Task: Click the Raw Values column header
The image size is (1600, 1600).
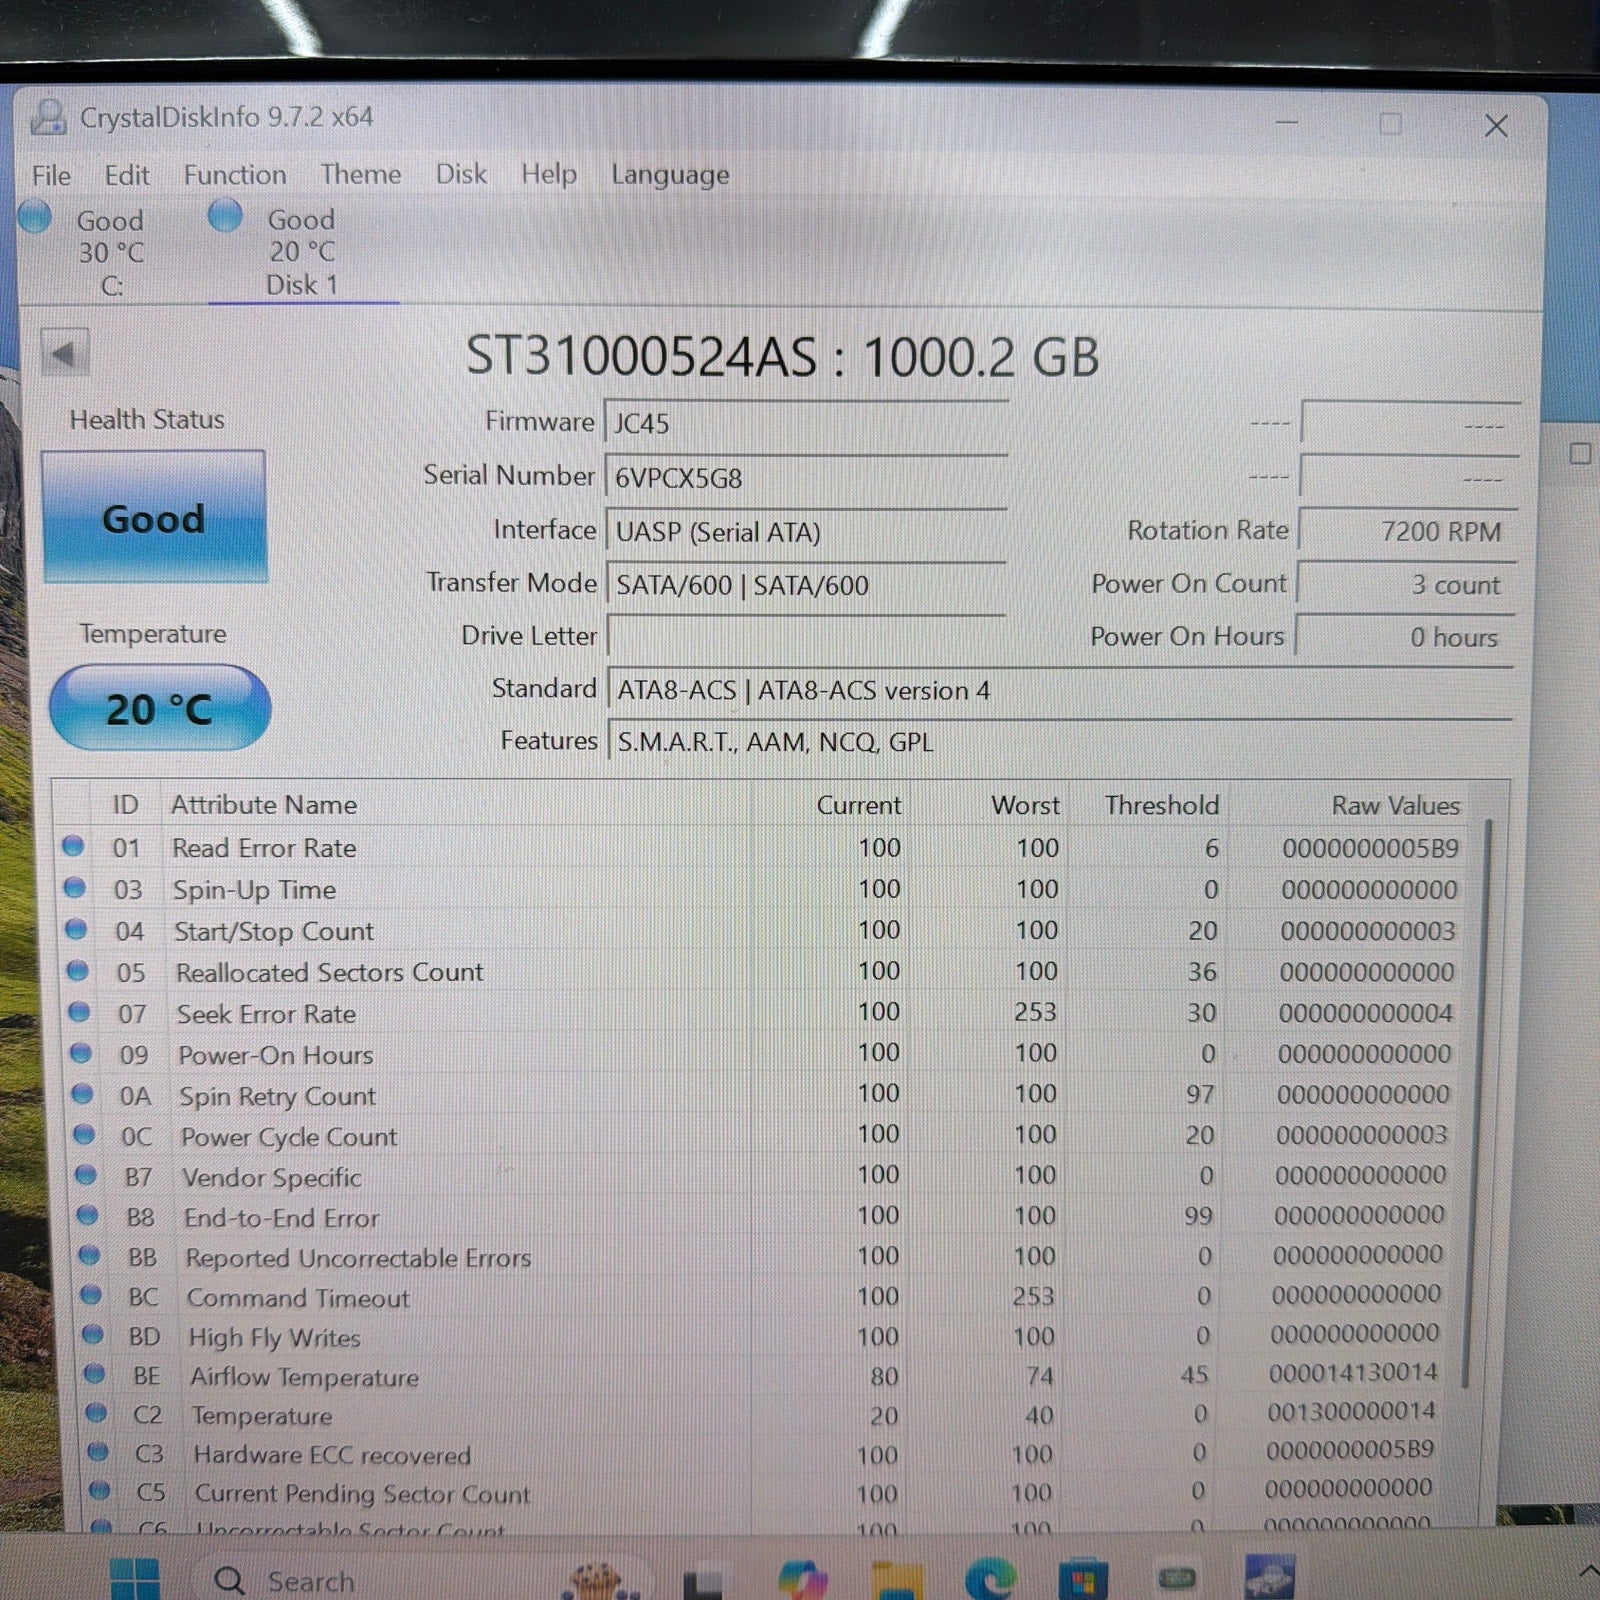Action: 1394,805
